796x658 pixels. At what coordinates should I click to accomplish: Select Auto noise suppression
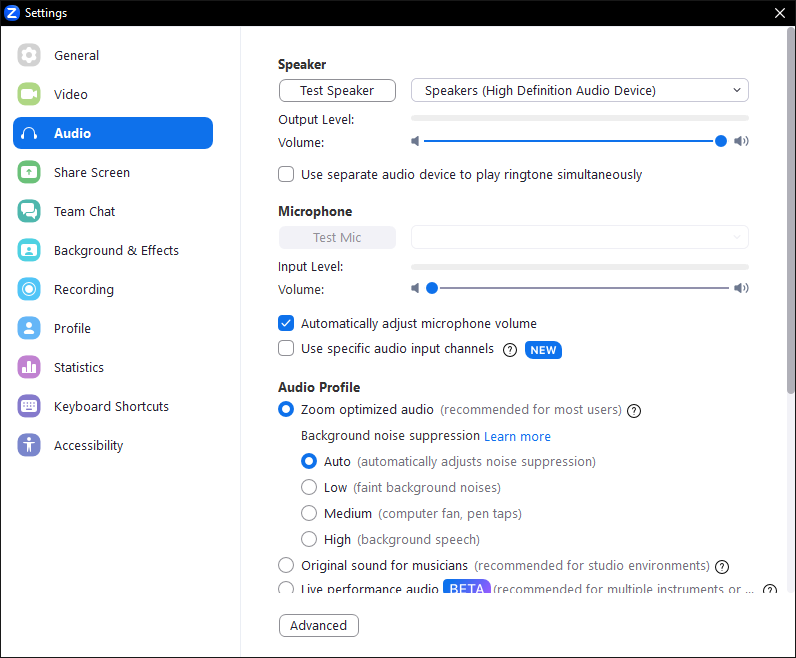pos(309,461)
